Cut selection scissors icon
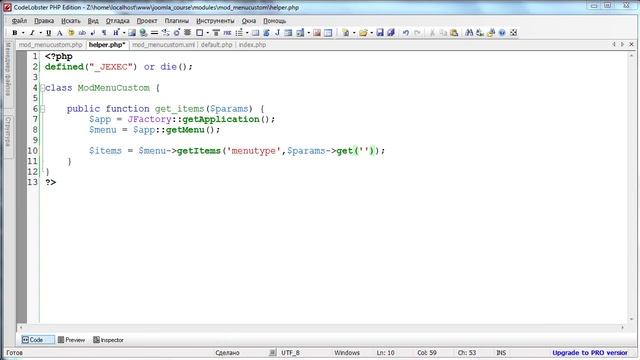 432,33
